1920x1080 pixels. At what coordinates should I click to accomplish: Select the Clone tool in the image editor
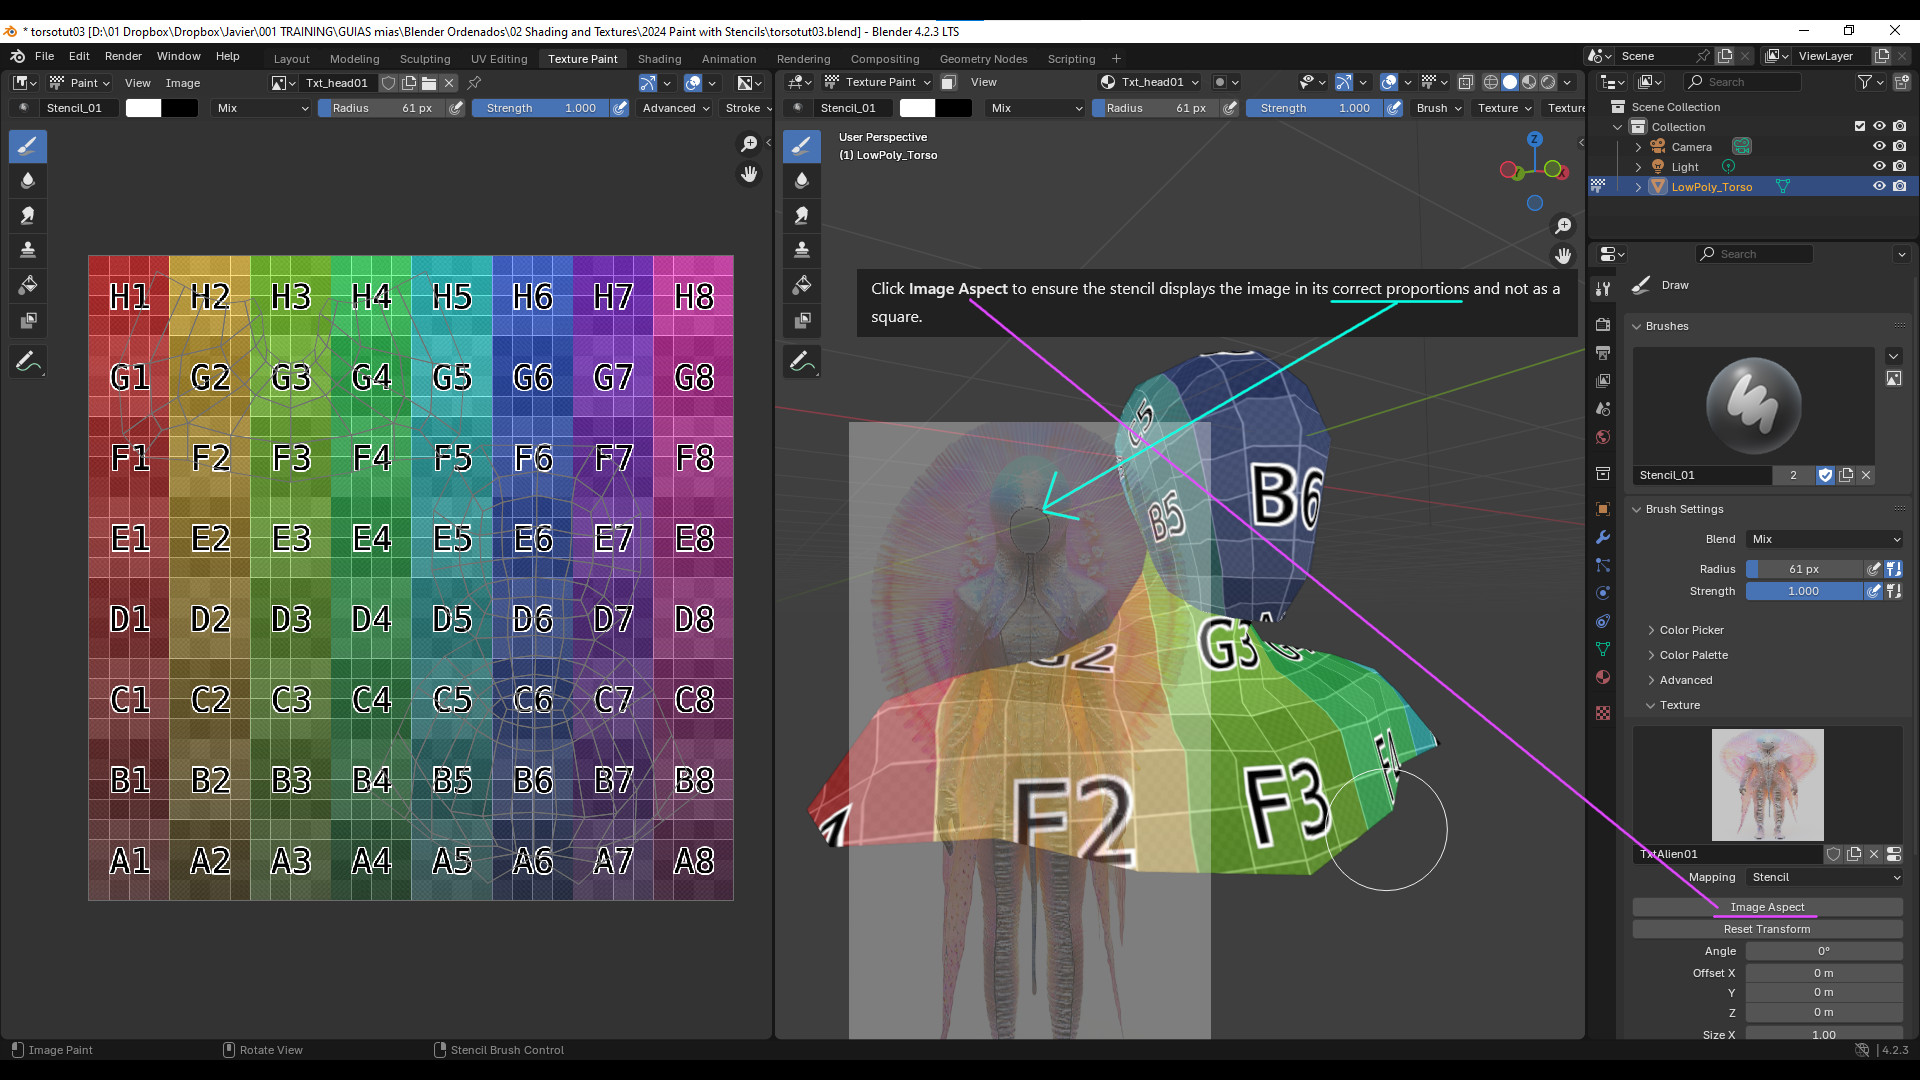point(28,250)
